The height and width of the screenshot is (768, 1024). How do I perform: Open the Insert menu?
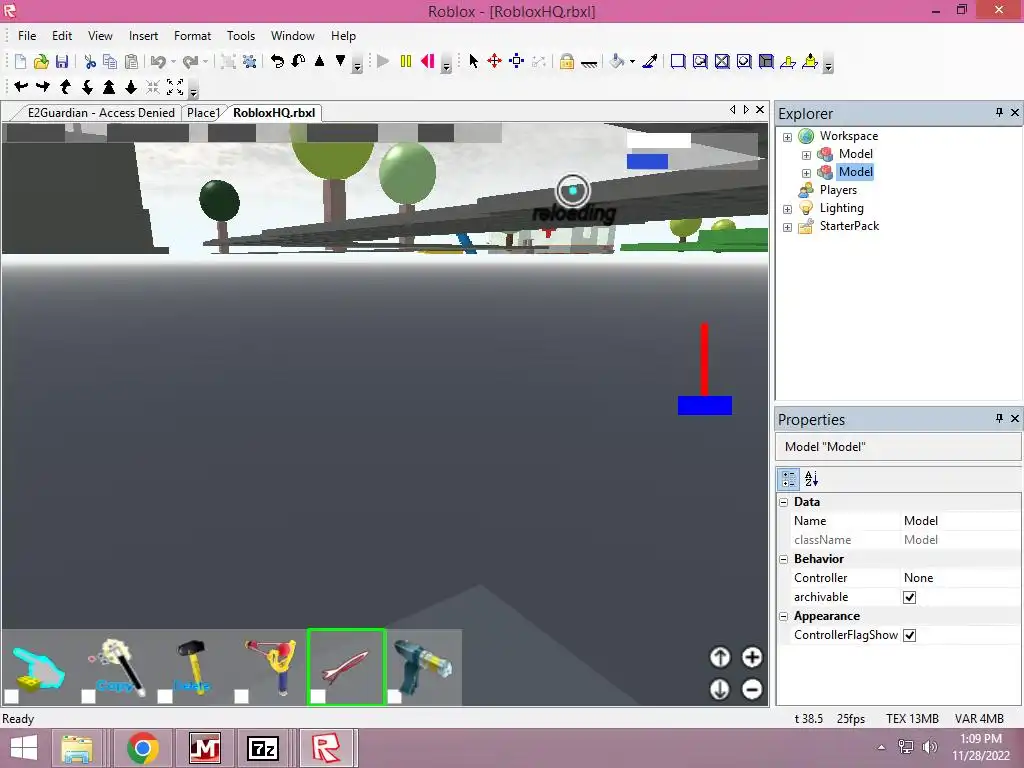143,36
